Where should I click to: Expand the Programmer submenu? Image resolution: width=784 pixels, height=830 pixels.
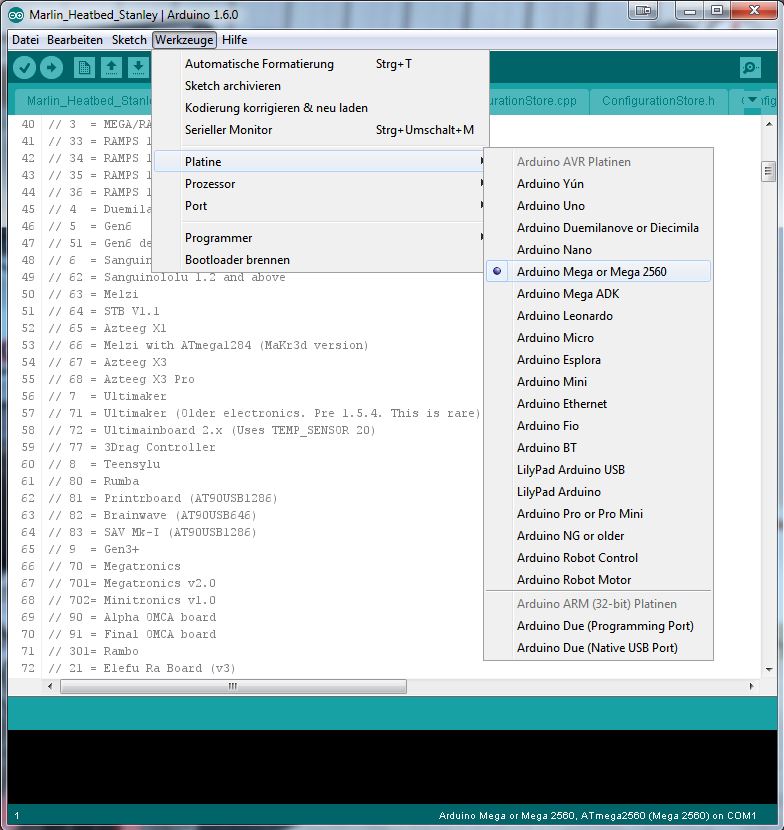point(320,238)
